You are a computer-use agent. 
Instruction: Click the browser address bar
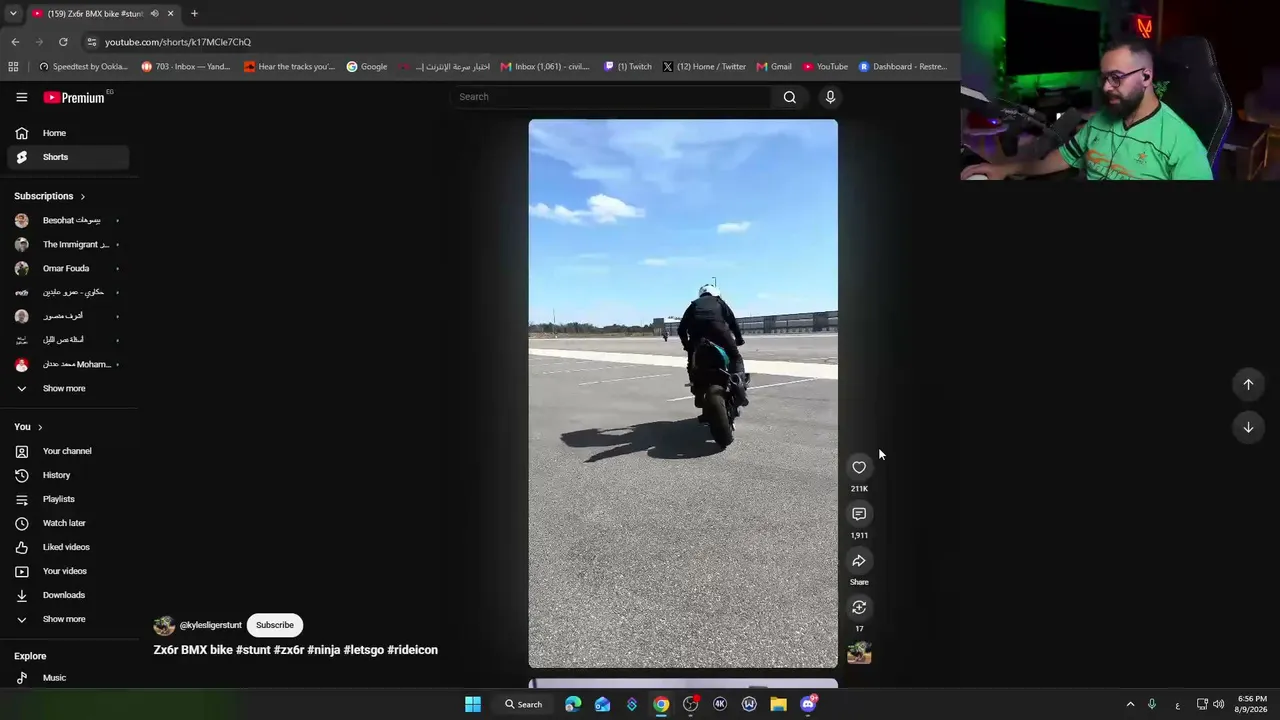(x=520, y=42)
